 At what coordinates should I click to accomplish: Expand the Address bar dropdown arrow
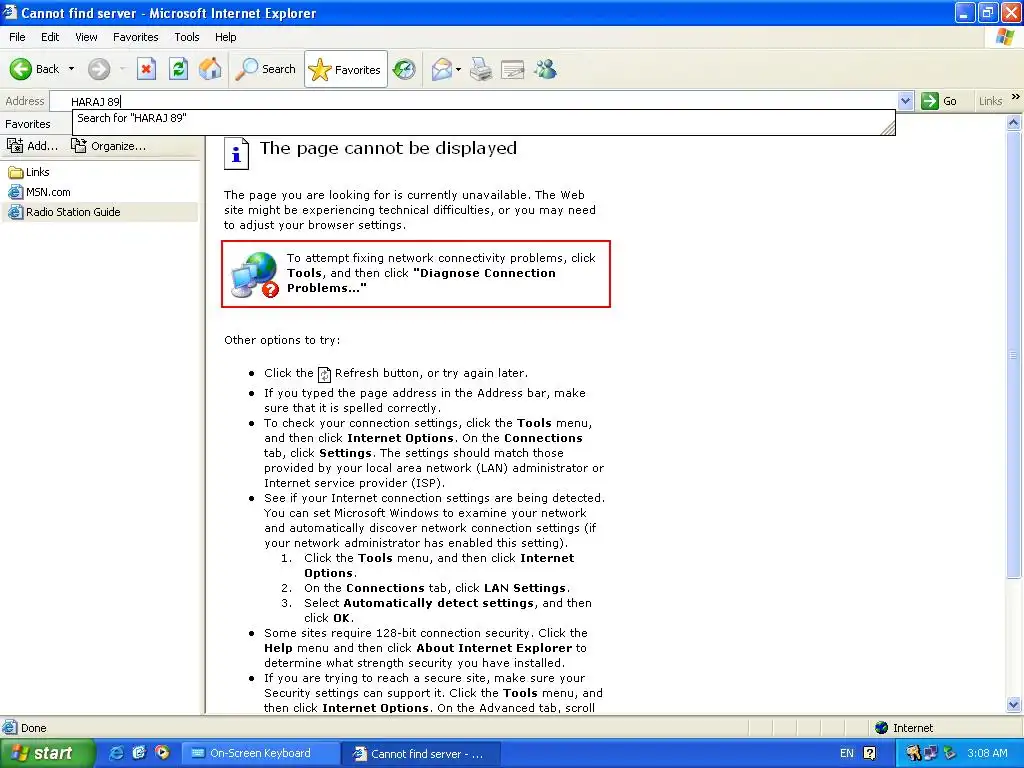tap(905, 101)
